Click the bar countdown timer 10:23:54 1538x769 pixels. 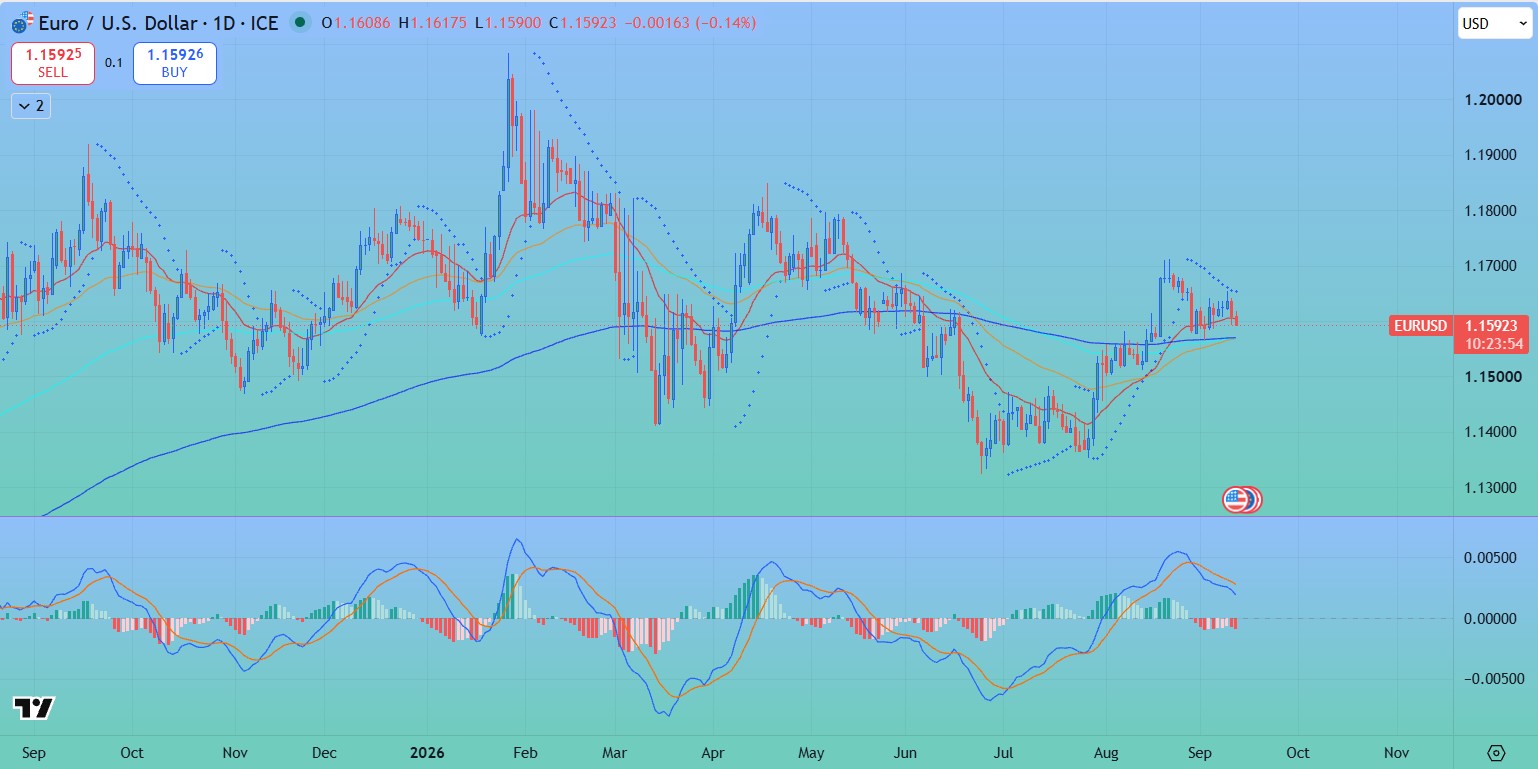(x=1494, y=343)
